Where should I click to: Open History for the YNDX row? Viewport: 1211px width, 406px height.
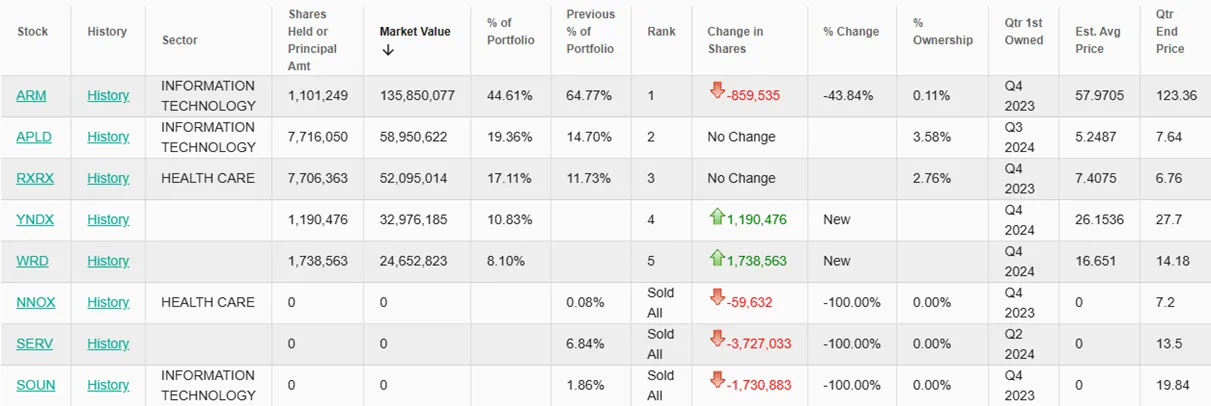click(108, 220)
